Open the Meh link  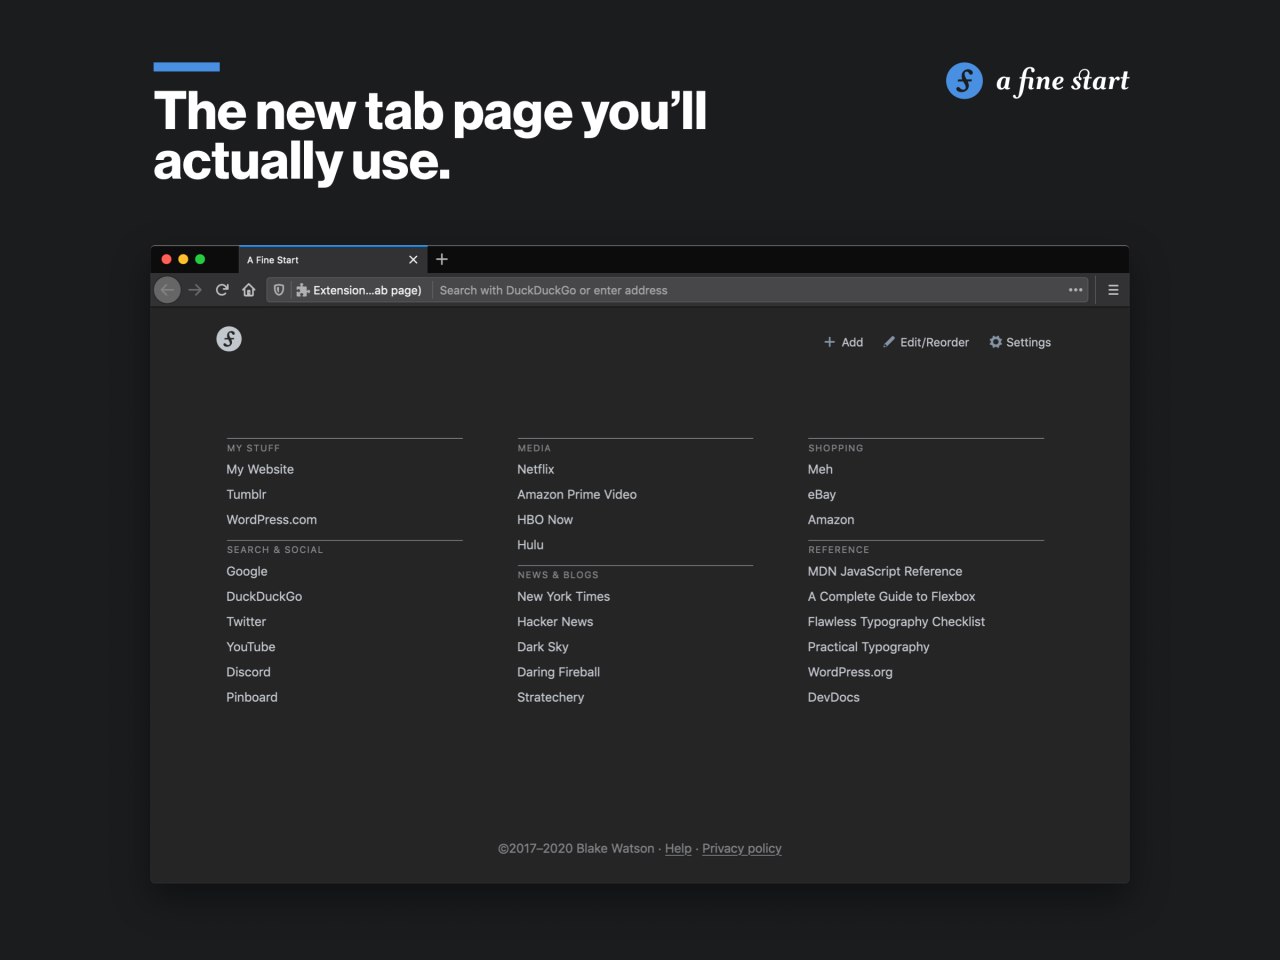[x=820, y=469]
